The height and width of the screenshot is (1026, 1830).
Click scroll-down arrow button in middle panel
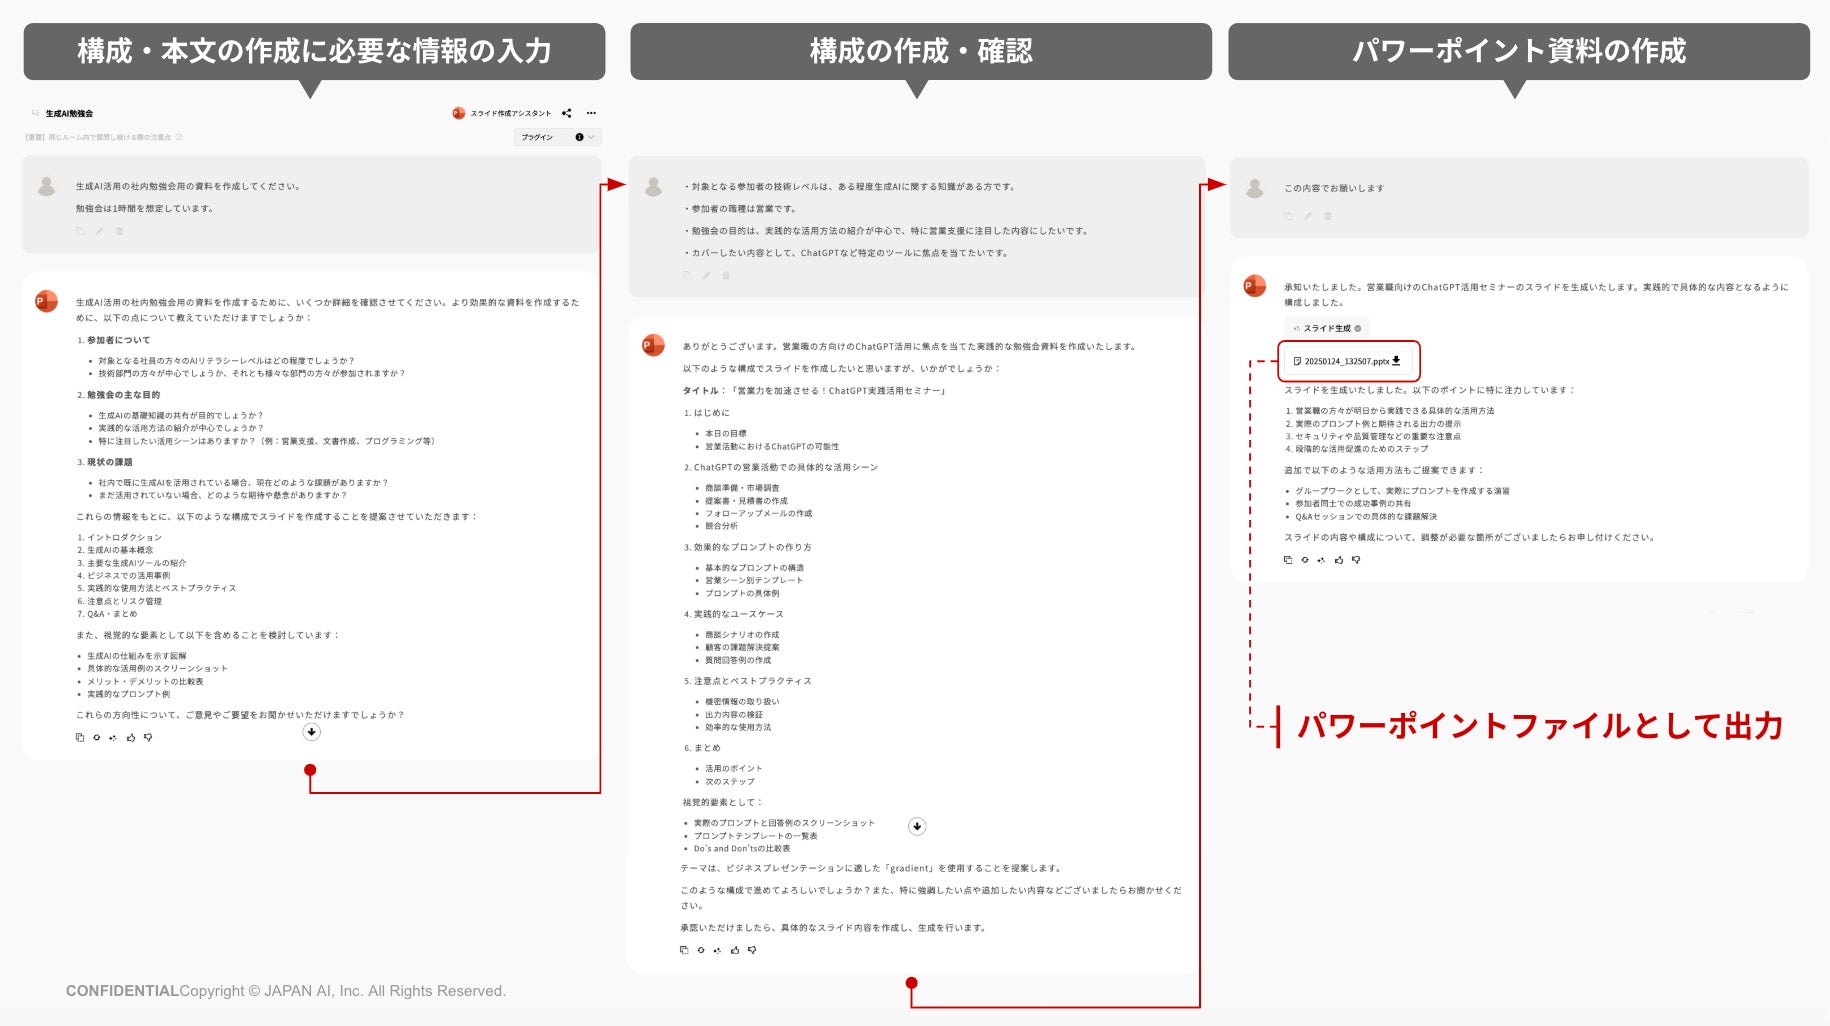coord(917,826)
